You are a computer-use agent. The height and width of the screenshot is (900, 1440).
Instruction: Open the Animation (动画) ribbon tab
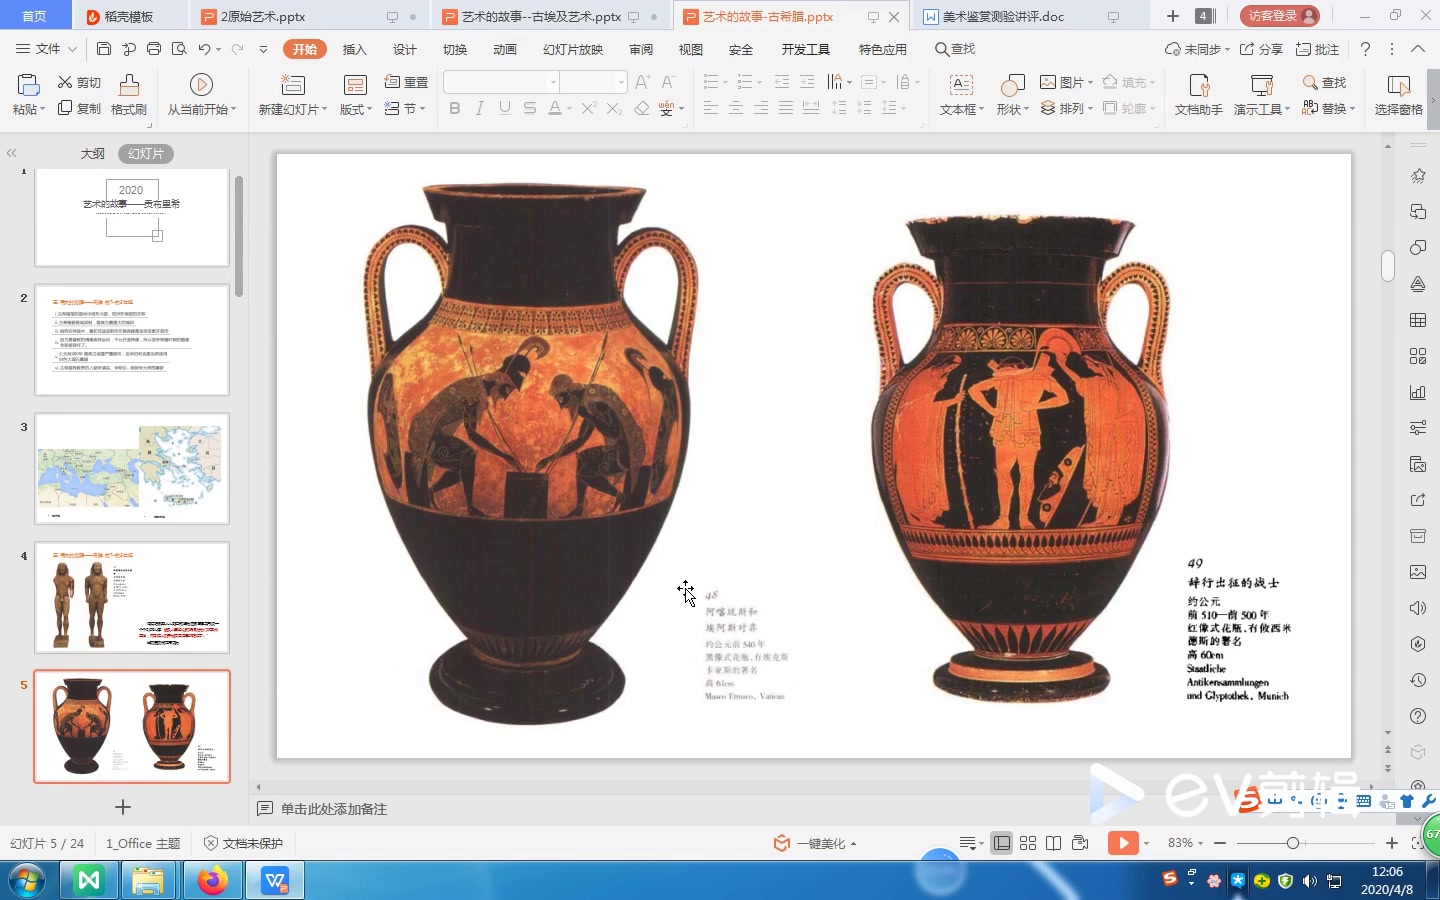(505, 49)
